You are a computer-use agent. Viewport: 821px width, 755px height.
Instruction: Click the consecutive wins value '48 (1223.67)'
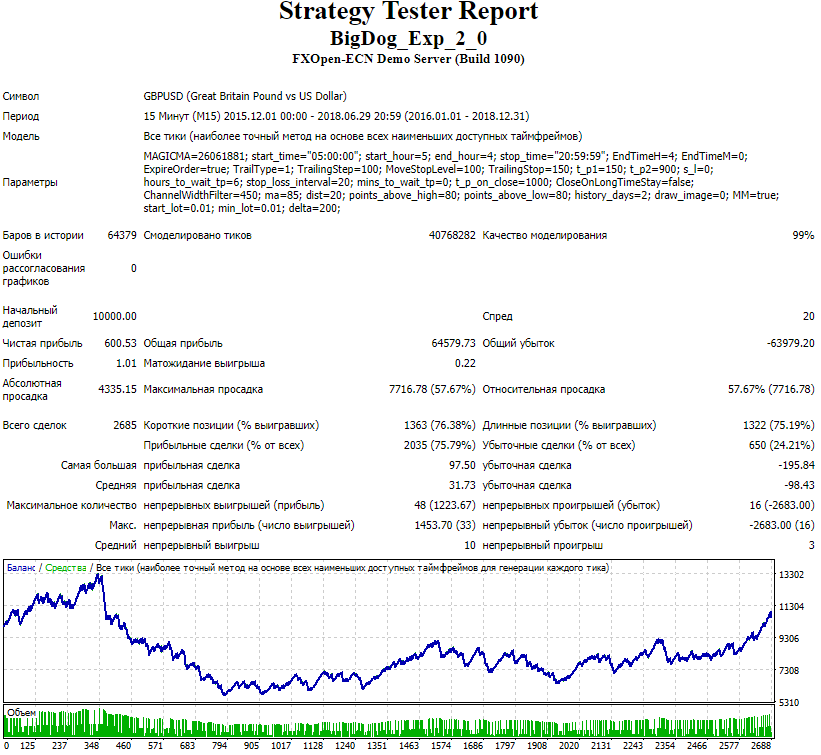(x=445, y=505)
